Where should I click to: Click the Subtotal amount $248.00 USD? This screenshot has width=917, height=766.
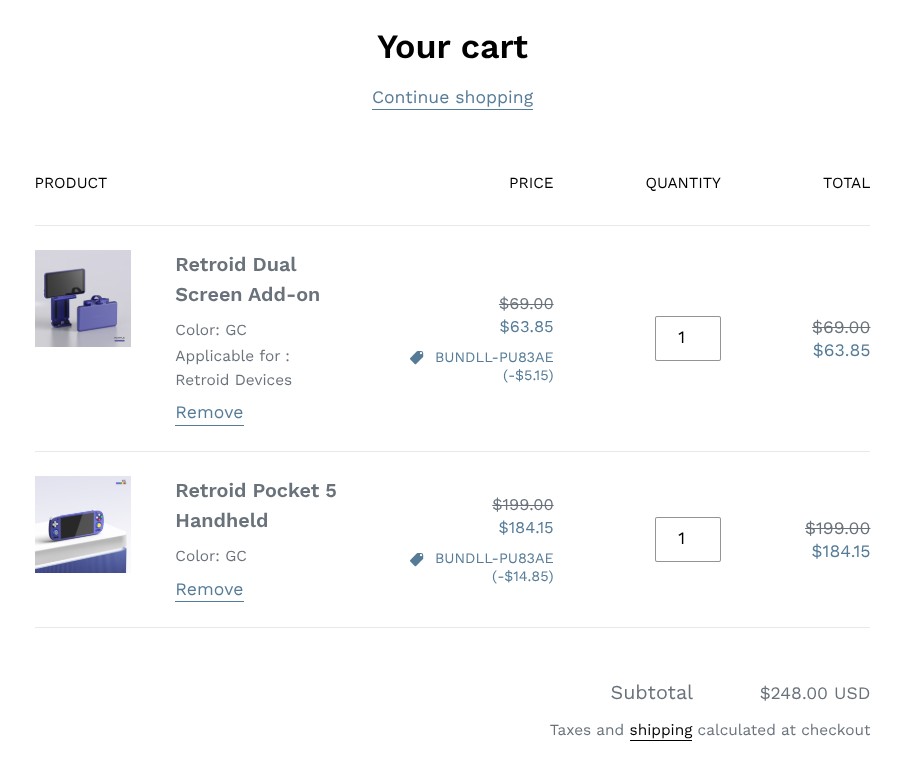814,693
